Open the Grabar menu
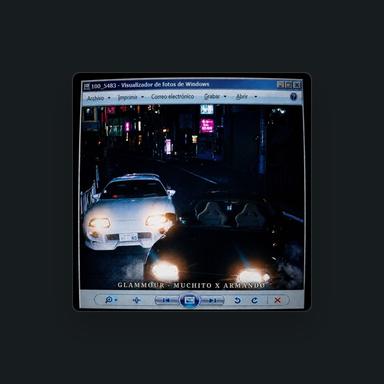Screen dimensions: 384x384 click(215, 96)
